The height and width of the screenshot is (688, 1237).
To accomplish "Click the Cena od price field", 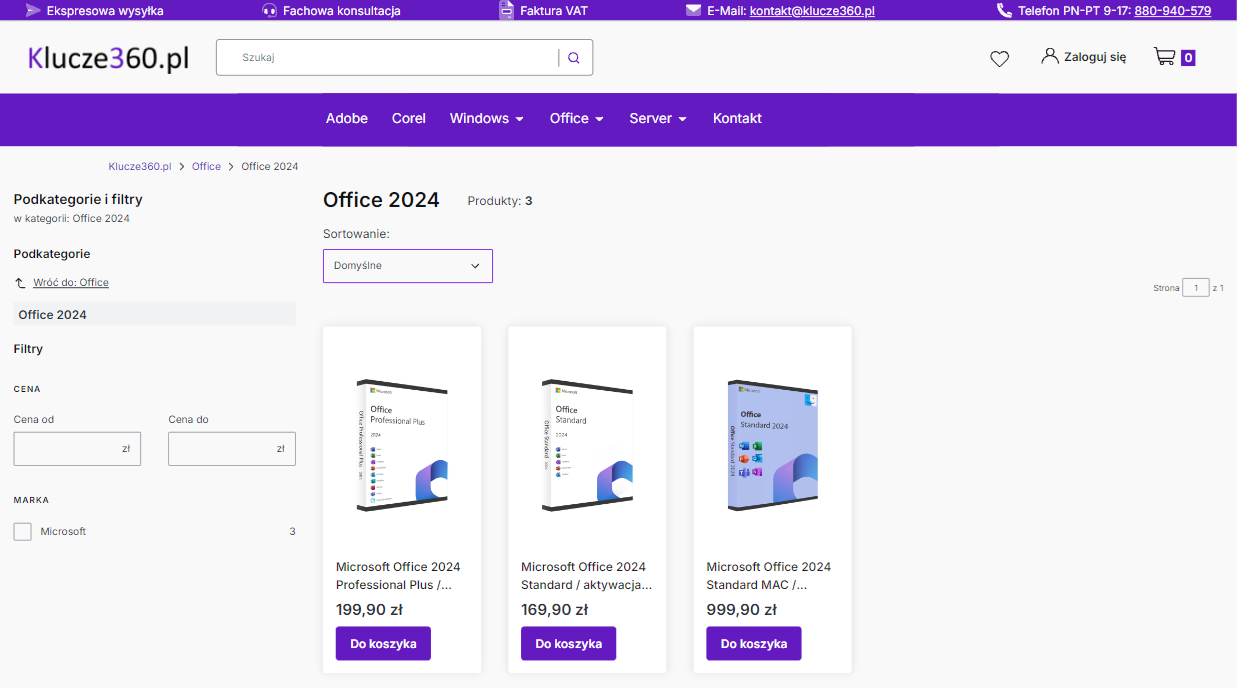I will (77, 449).
